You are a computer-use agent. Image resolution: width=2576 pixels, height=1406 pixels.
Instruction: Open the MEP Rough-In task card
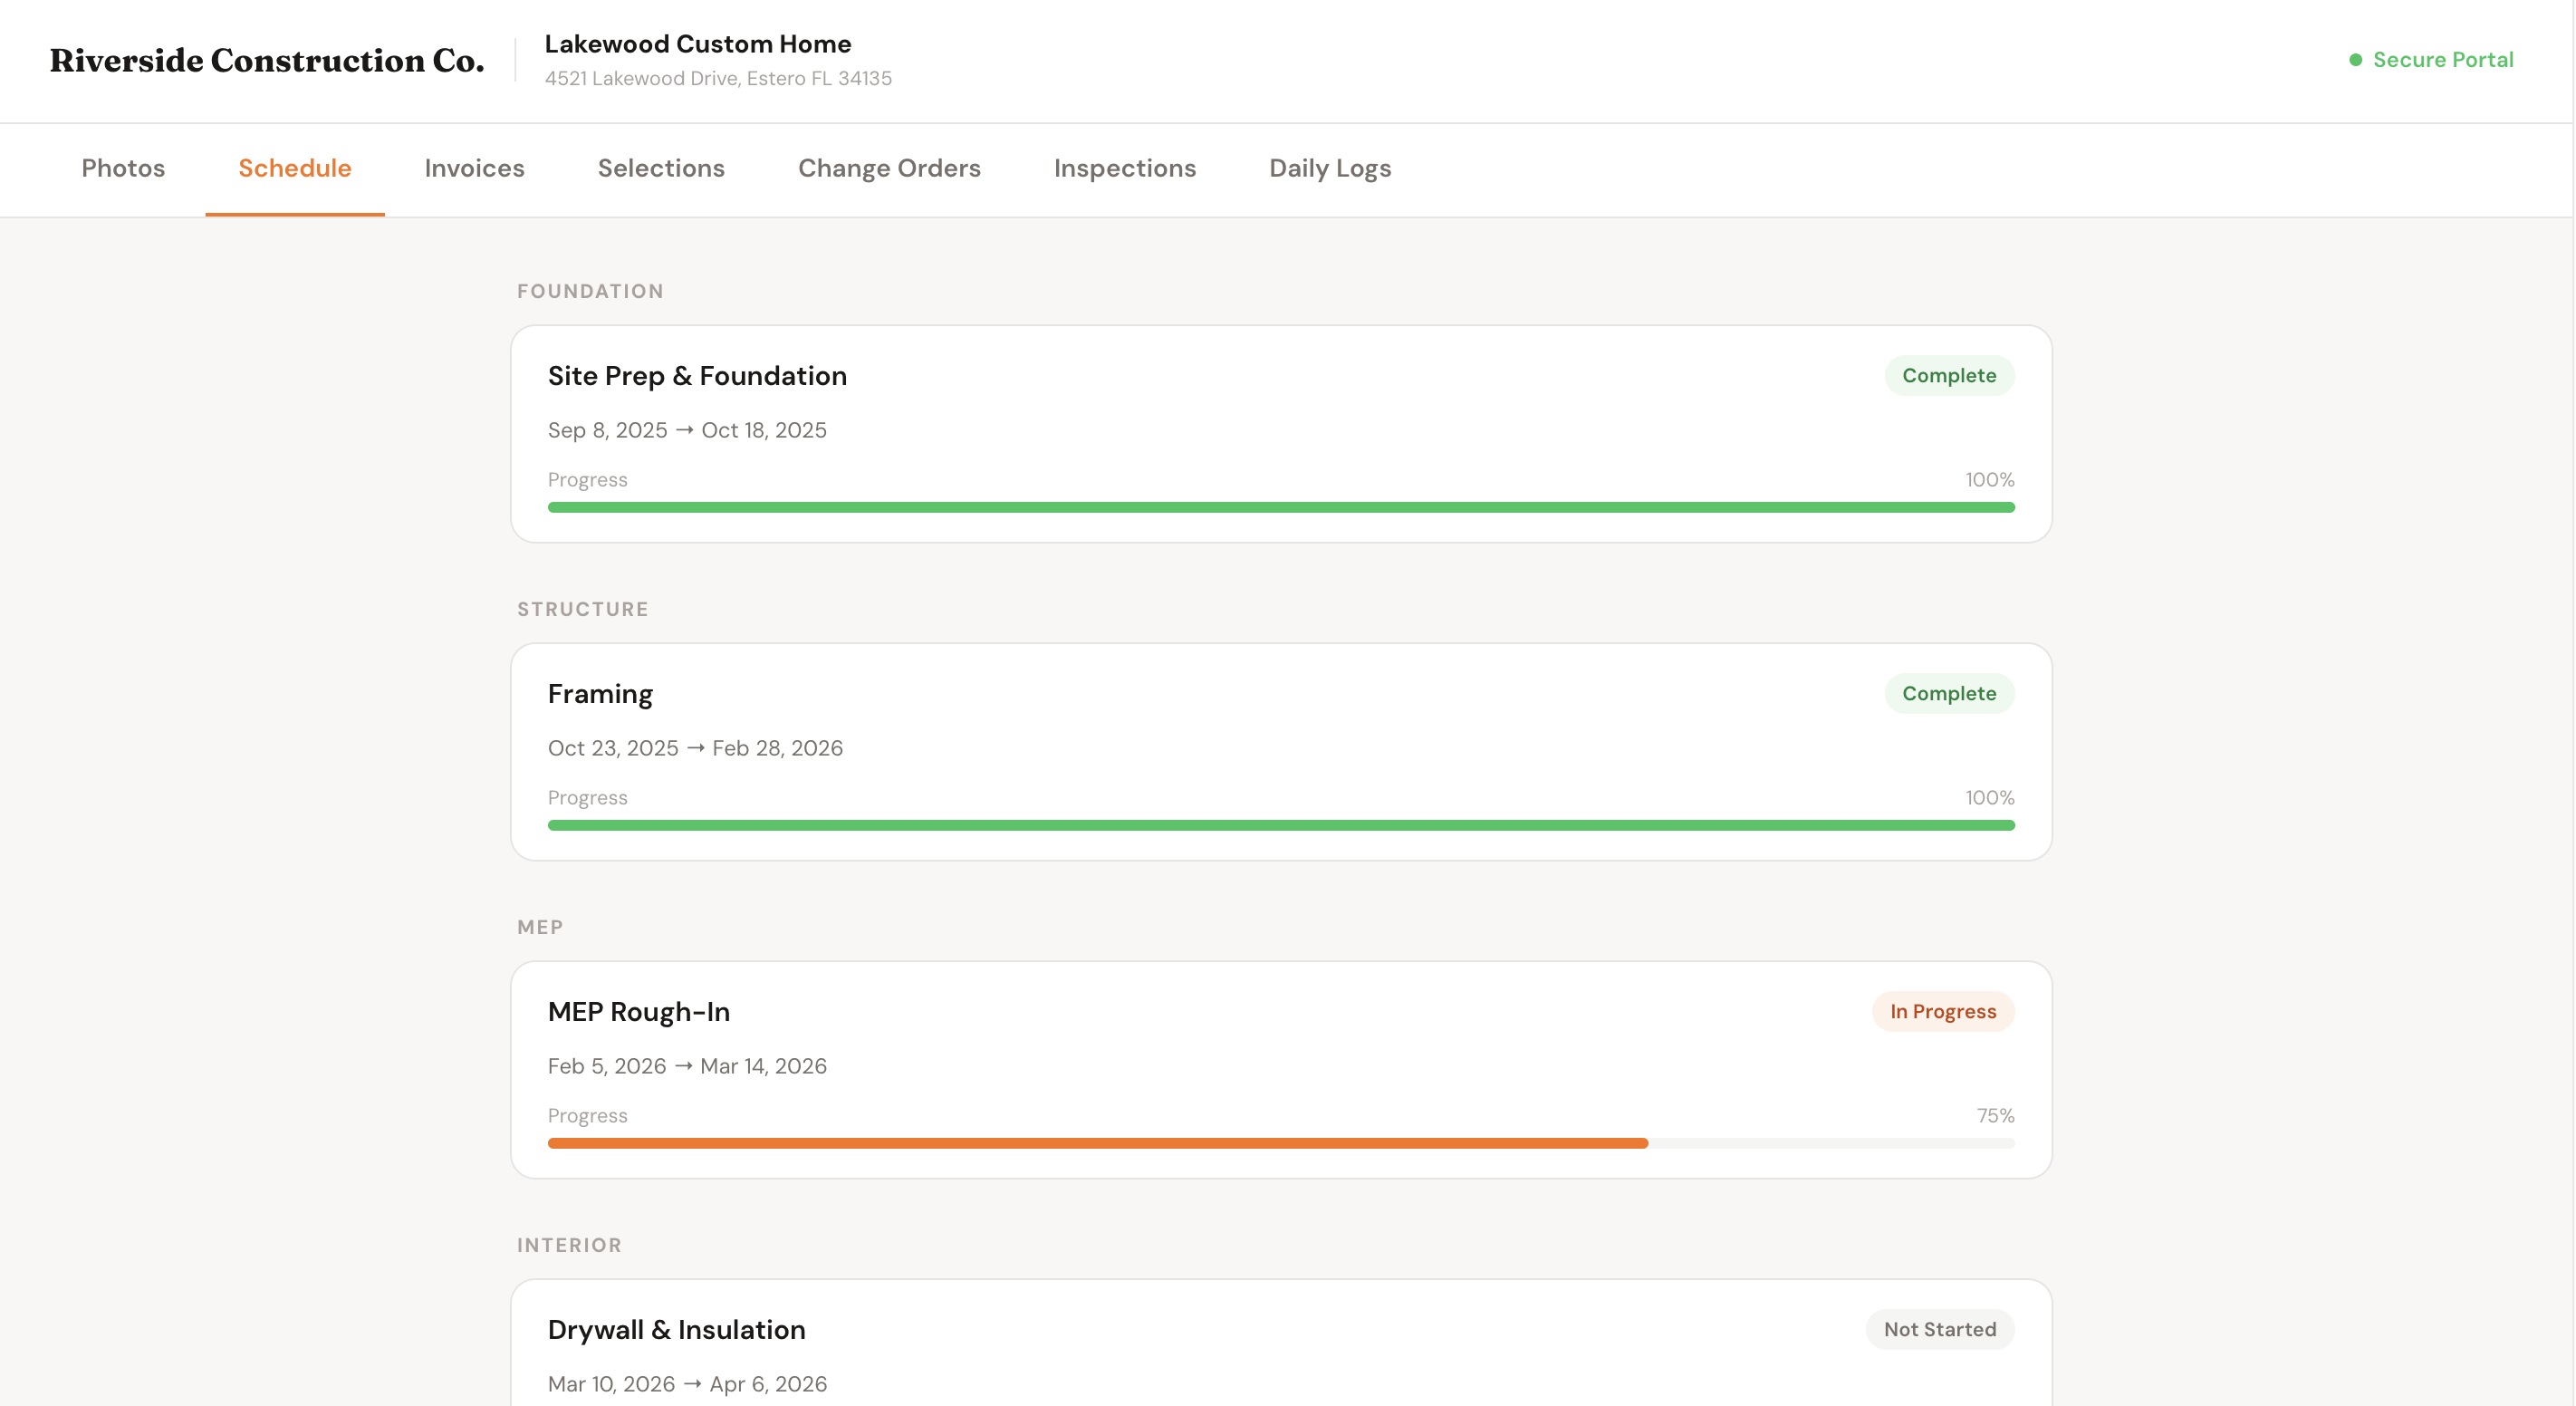point(1281,1069)
